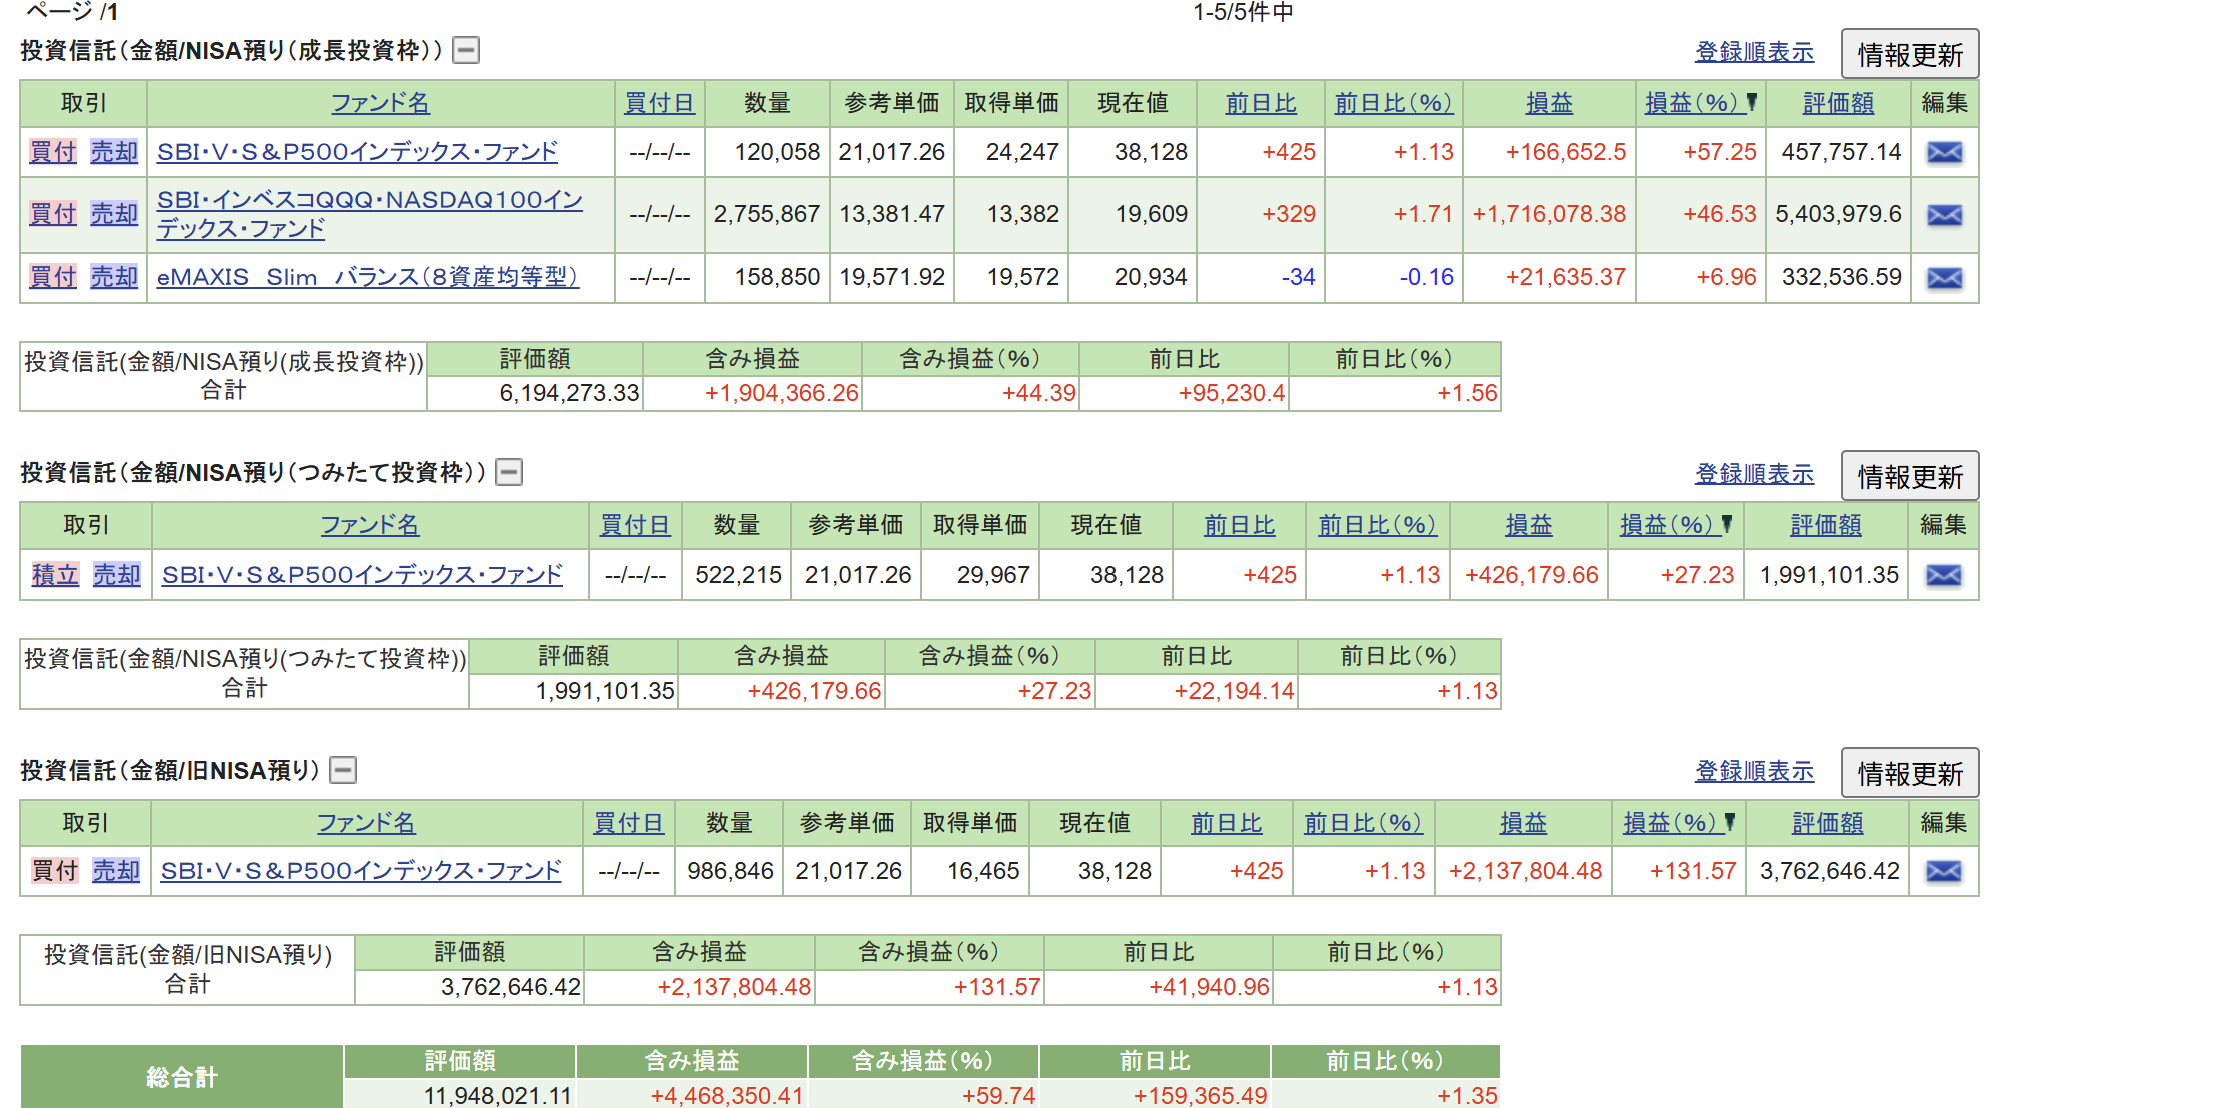The height and width of the screenshot is (1108, 2220).
Task: Collapse the 成長投資枠 section with minus icon
Action: pos(466,50)
